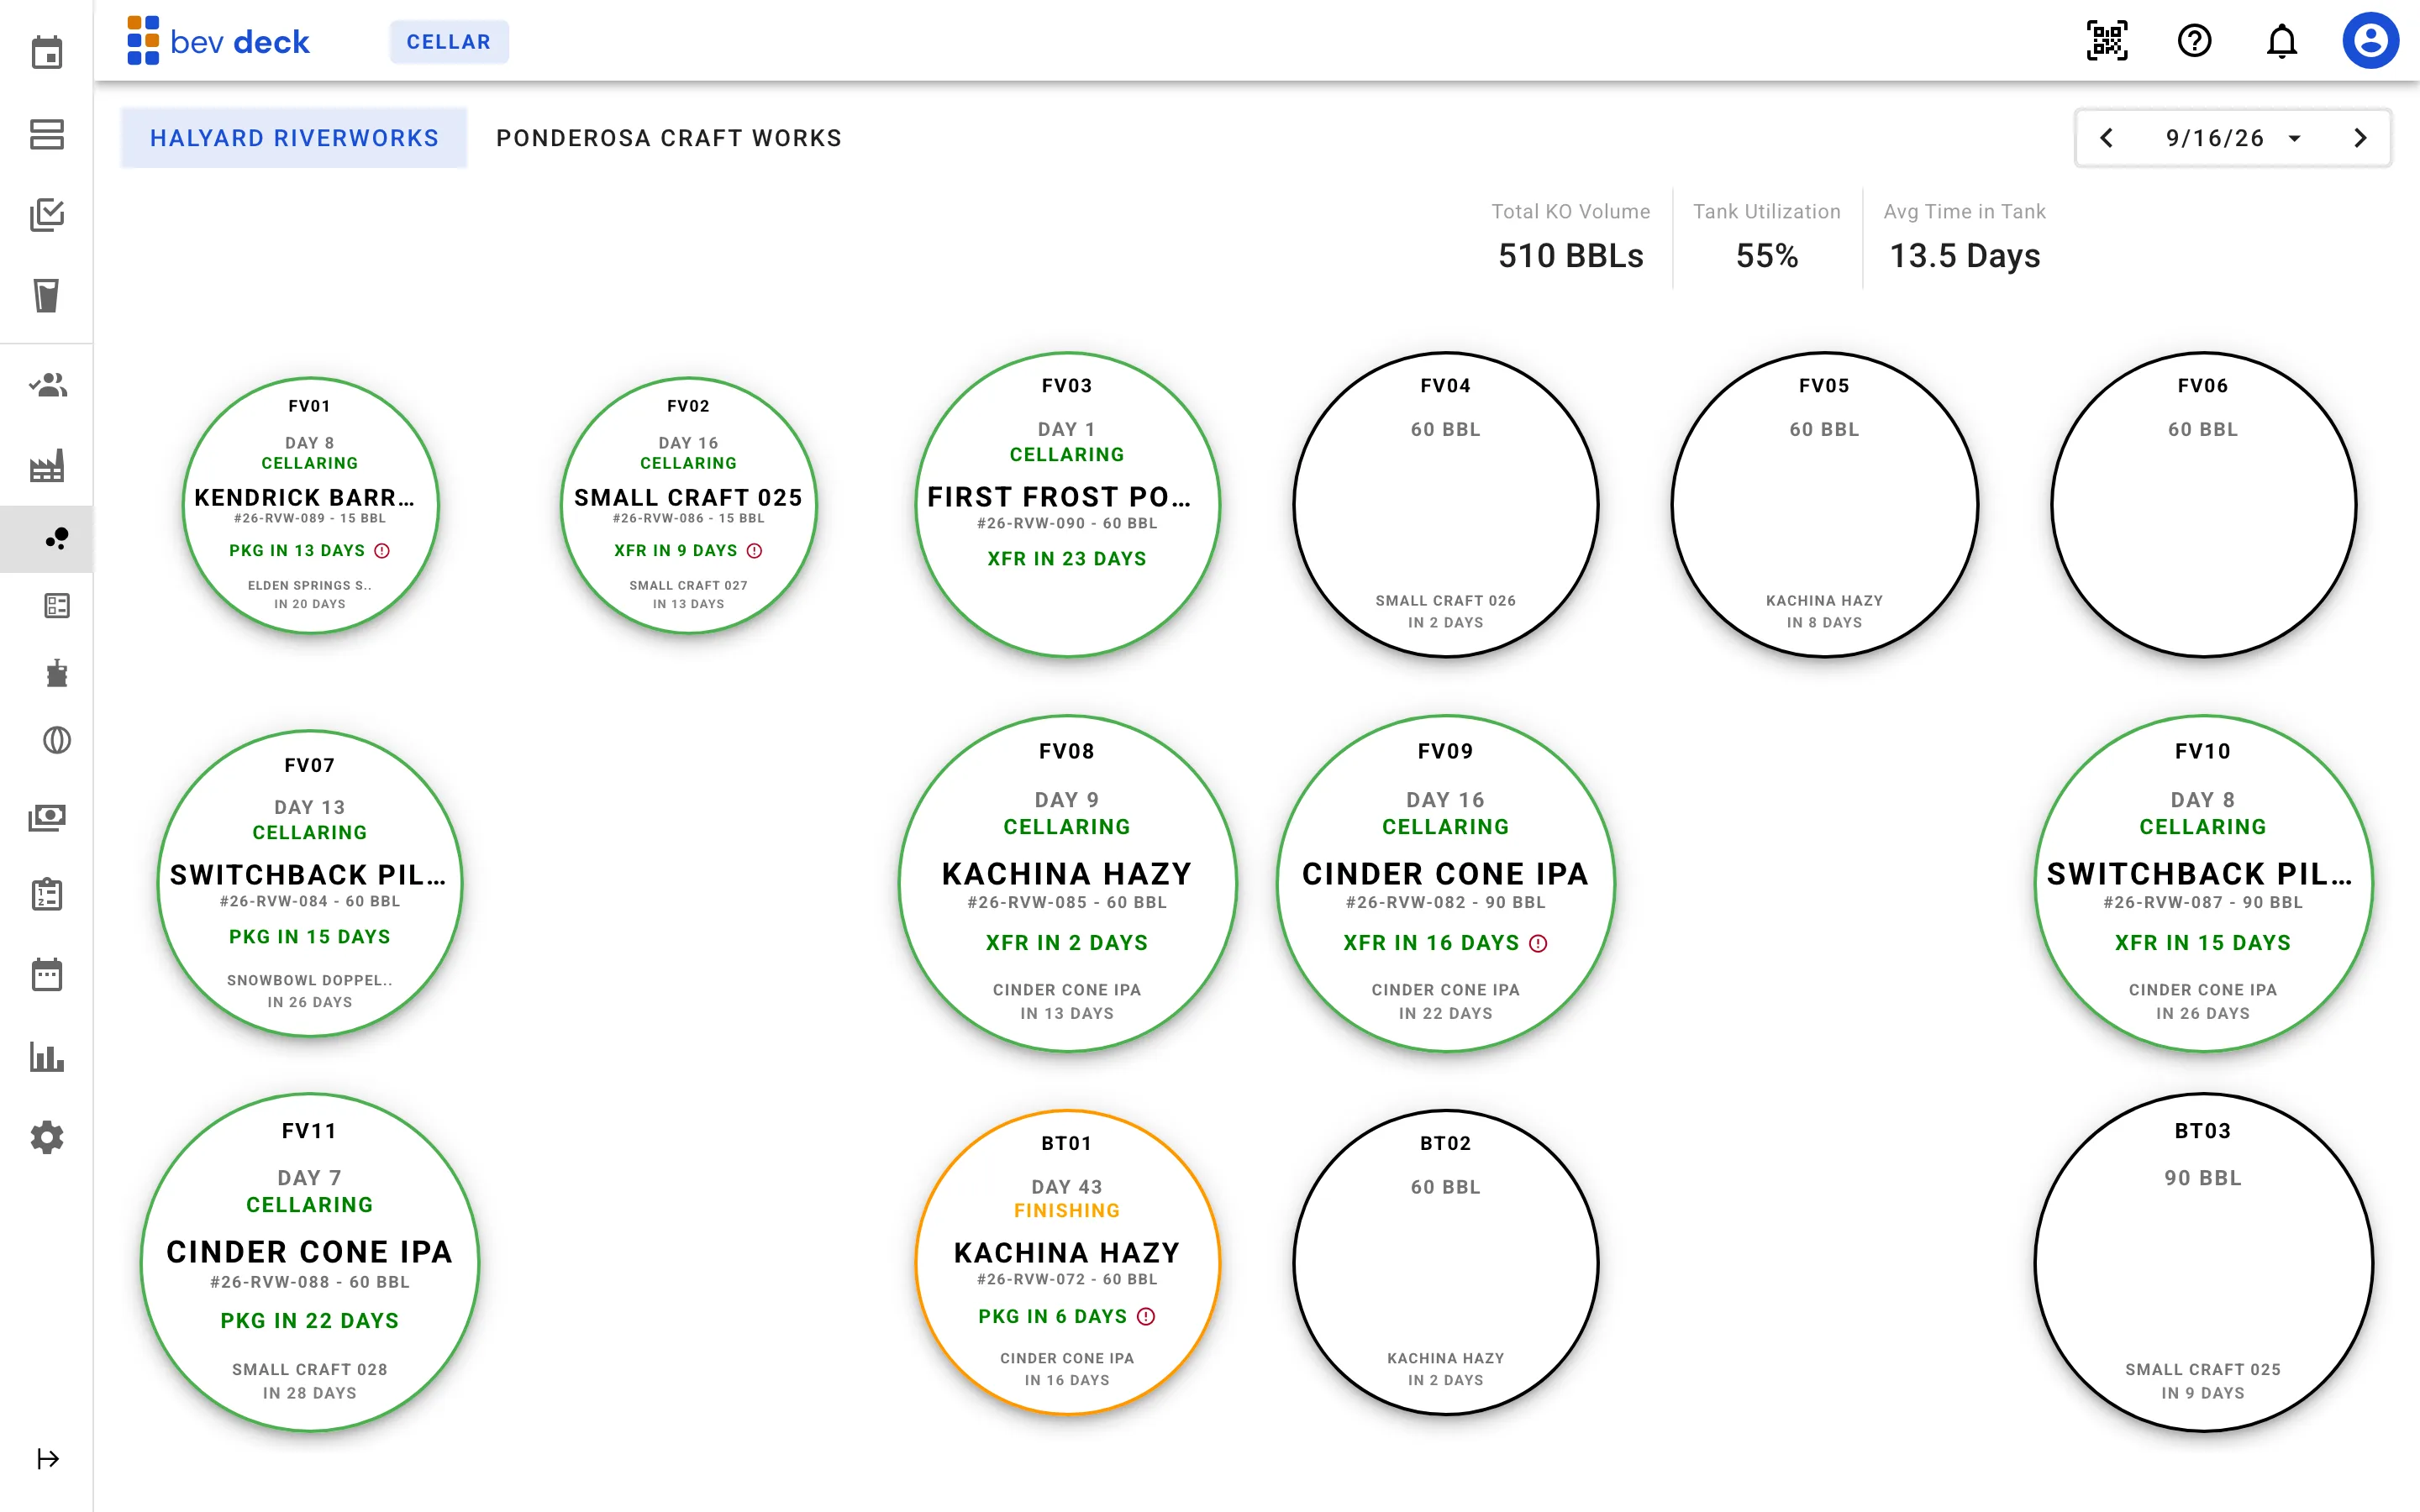Click the bev deck logo
This screenshot has width=2420, height=1512.
(218, 41)
